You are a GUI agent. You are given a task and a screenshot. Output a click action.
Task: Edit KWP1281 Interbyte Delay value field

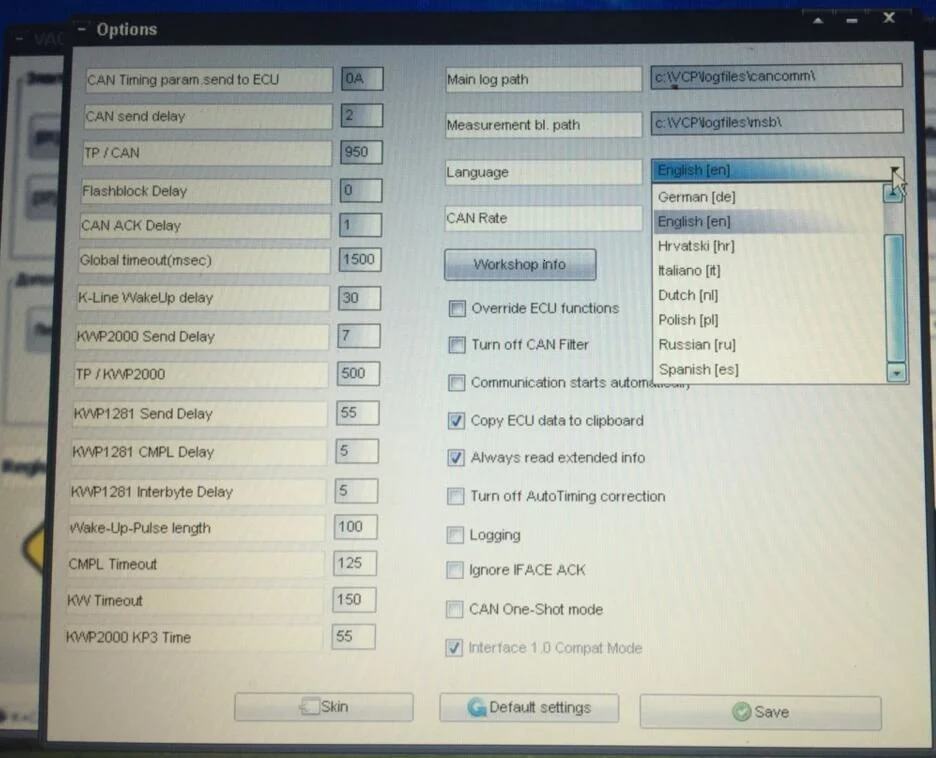click(356, 491)
